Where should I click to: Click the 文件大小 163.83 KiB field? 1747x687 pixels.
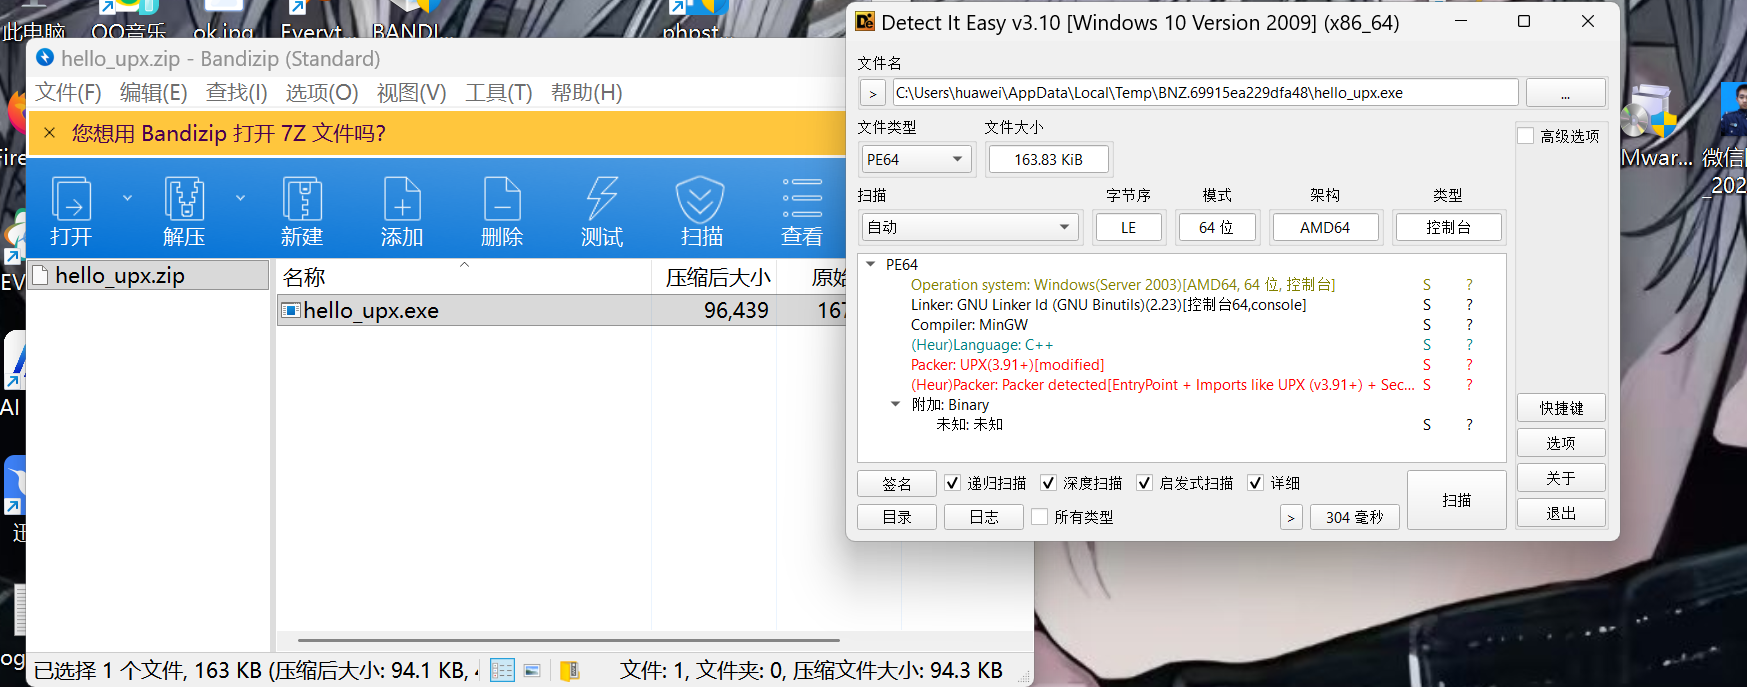click(1048, 159)
